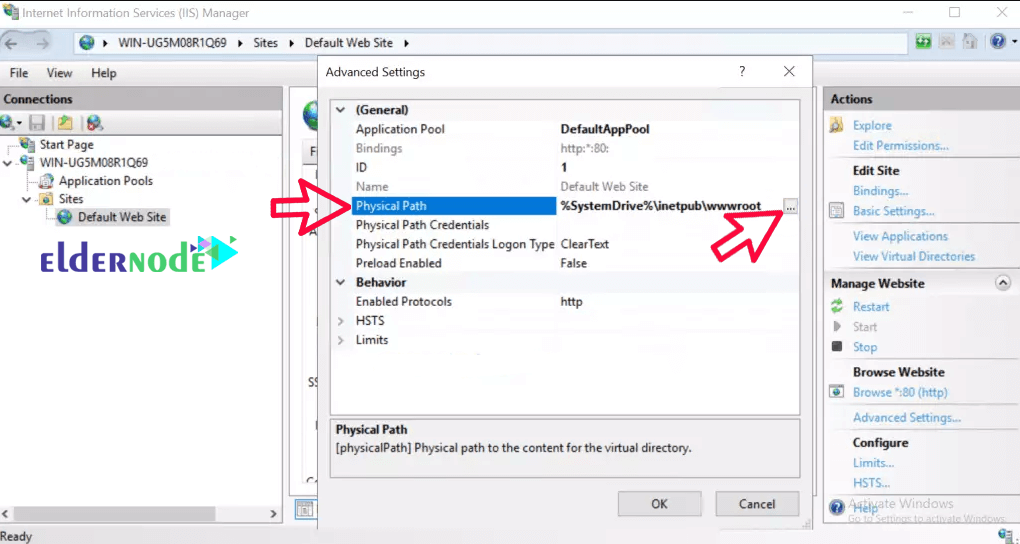Click the home icon in top toolbar
This screenshot has height=544, width=1020.
click(969, 42)
